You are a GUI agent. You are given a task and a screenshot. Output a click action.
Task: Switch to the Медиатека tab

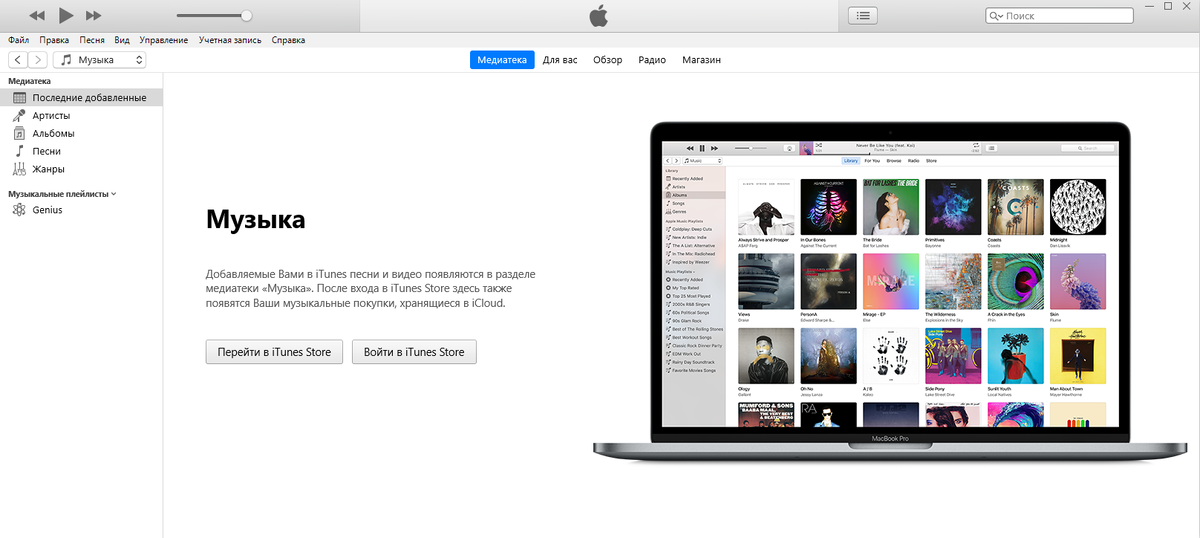coord(502,60)
